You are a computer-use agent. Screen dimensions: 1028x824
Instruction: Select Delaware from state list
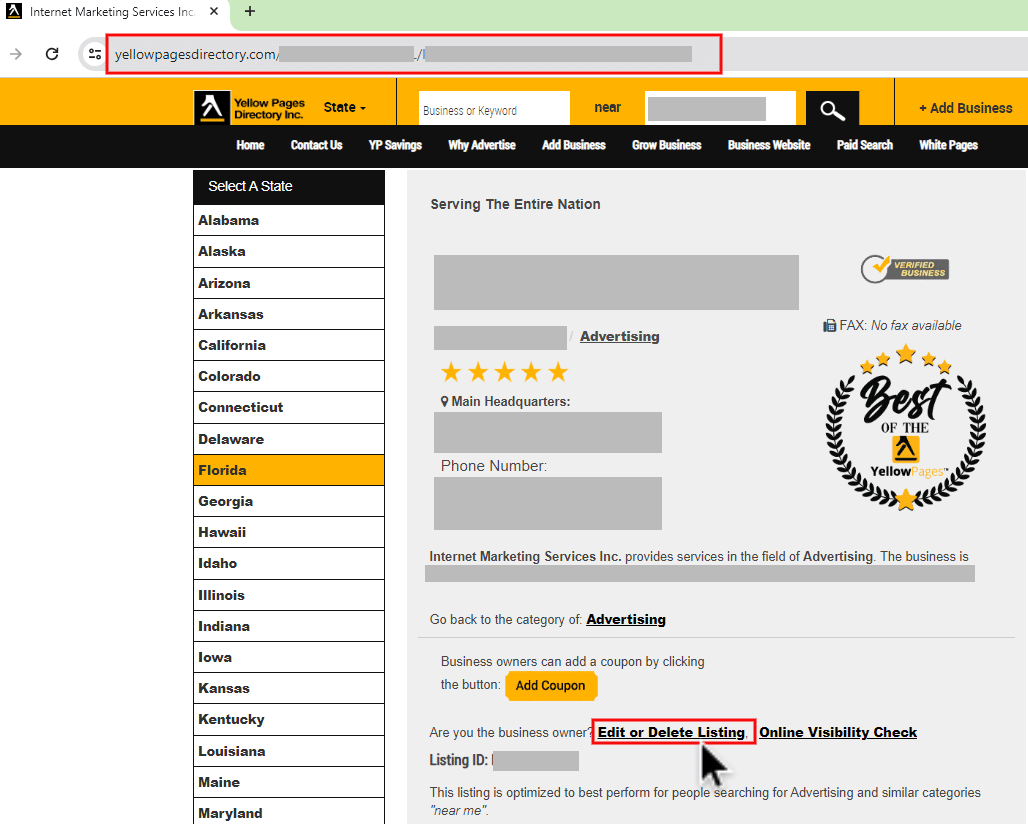tap(289, 439)
